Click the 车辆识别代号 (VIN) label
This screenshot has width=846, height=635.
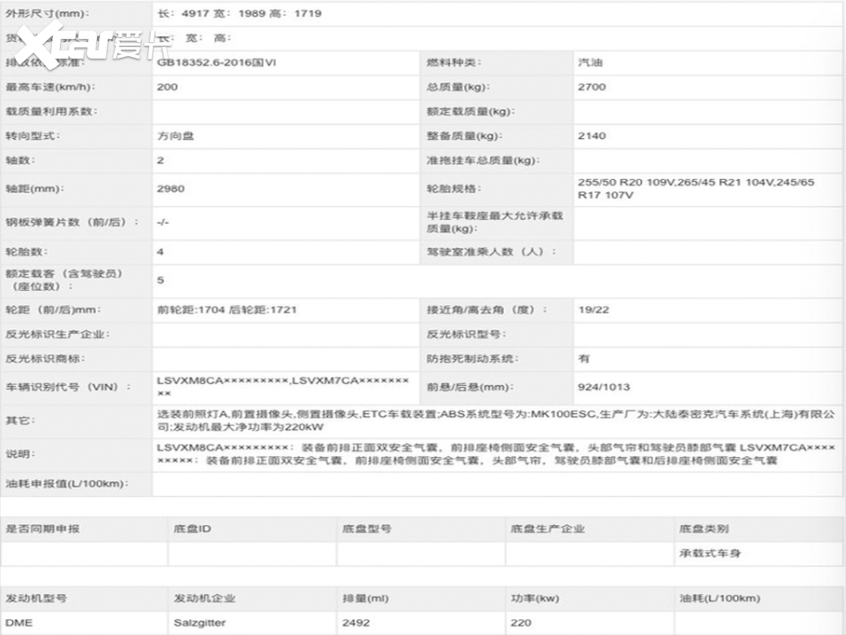click(68, 387)
